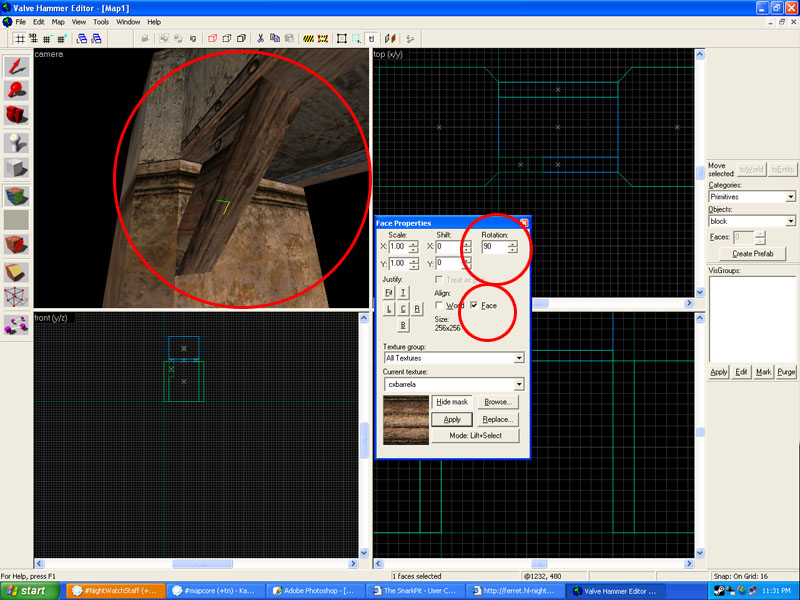Select the Block creation tool

(x=17, y=168)
